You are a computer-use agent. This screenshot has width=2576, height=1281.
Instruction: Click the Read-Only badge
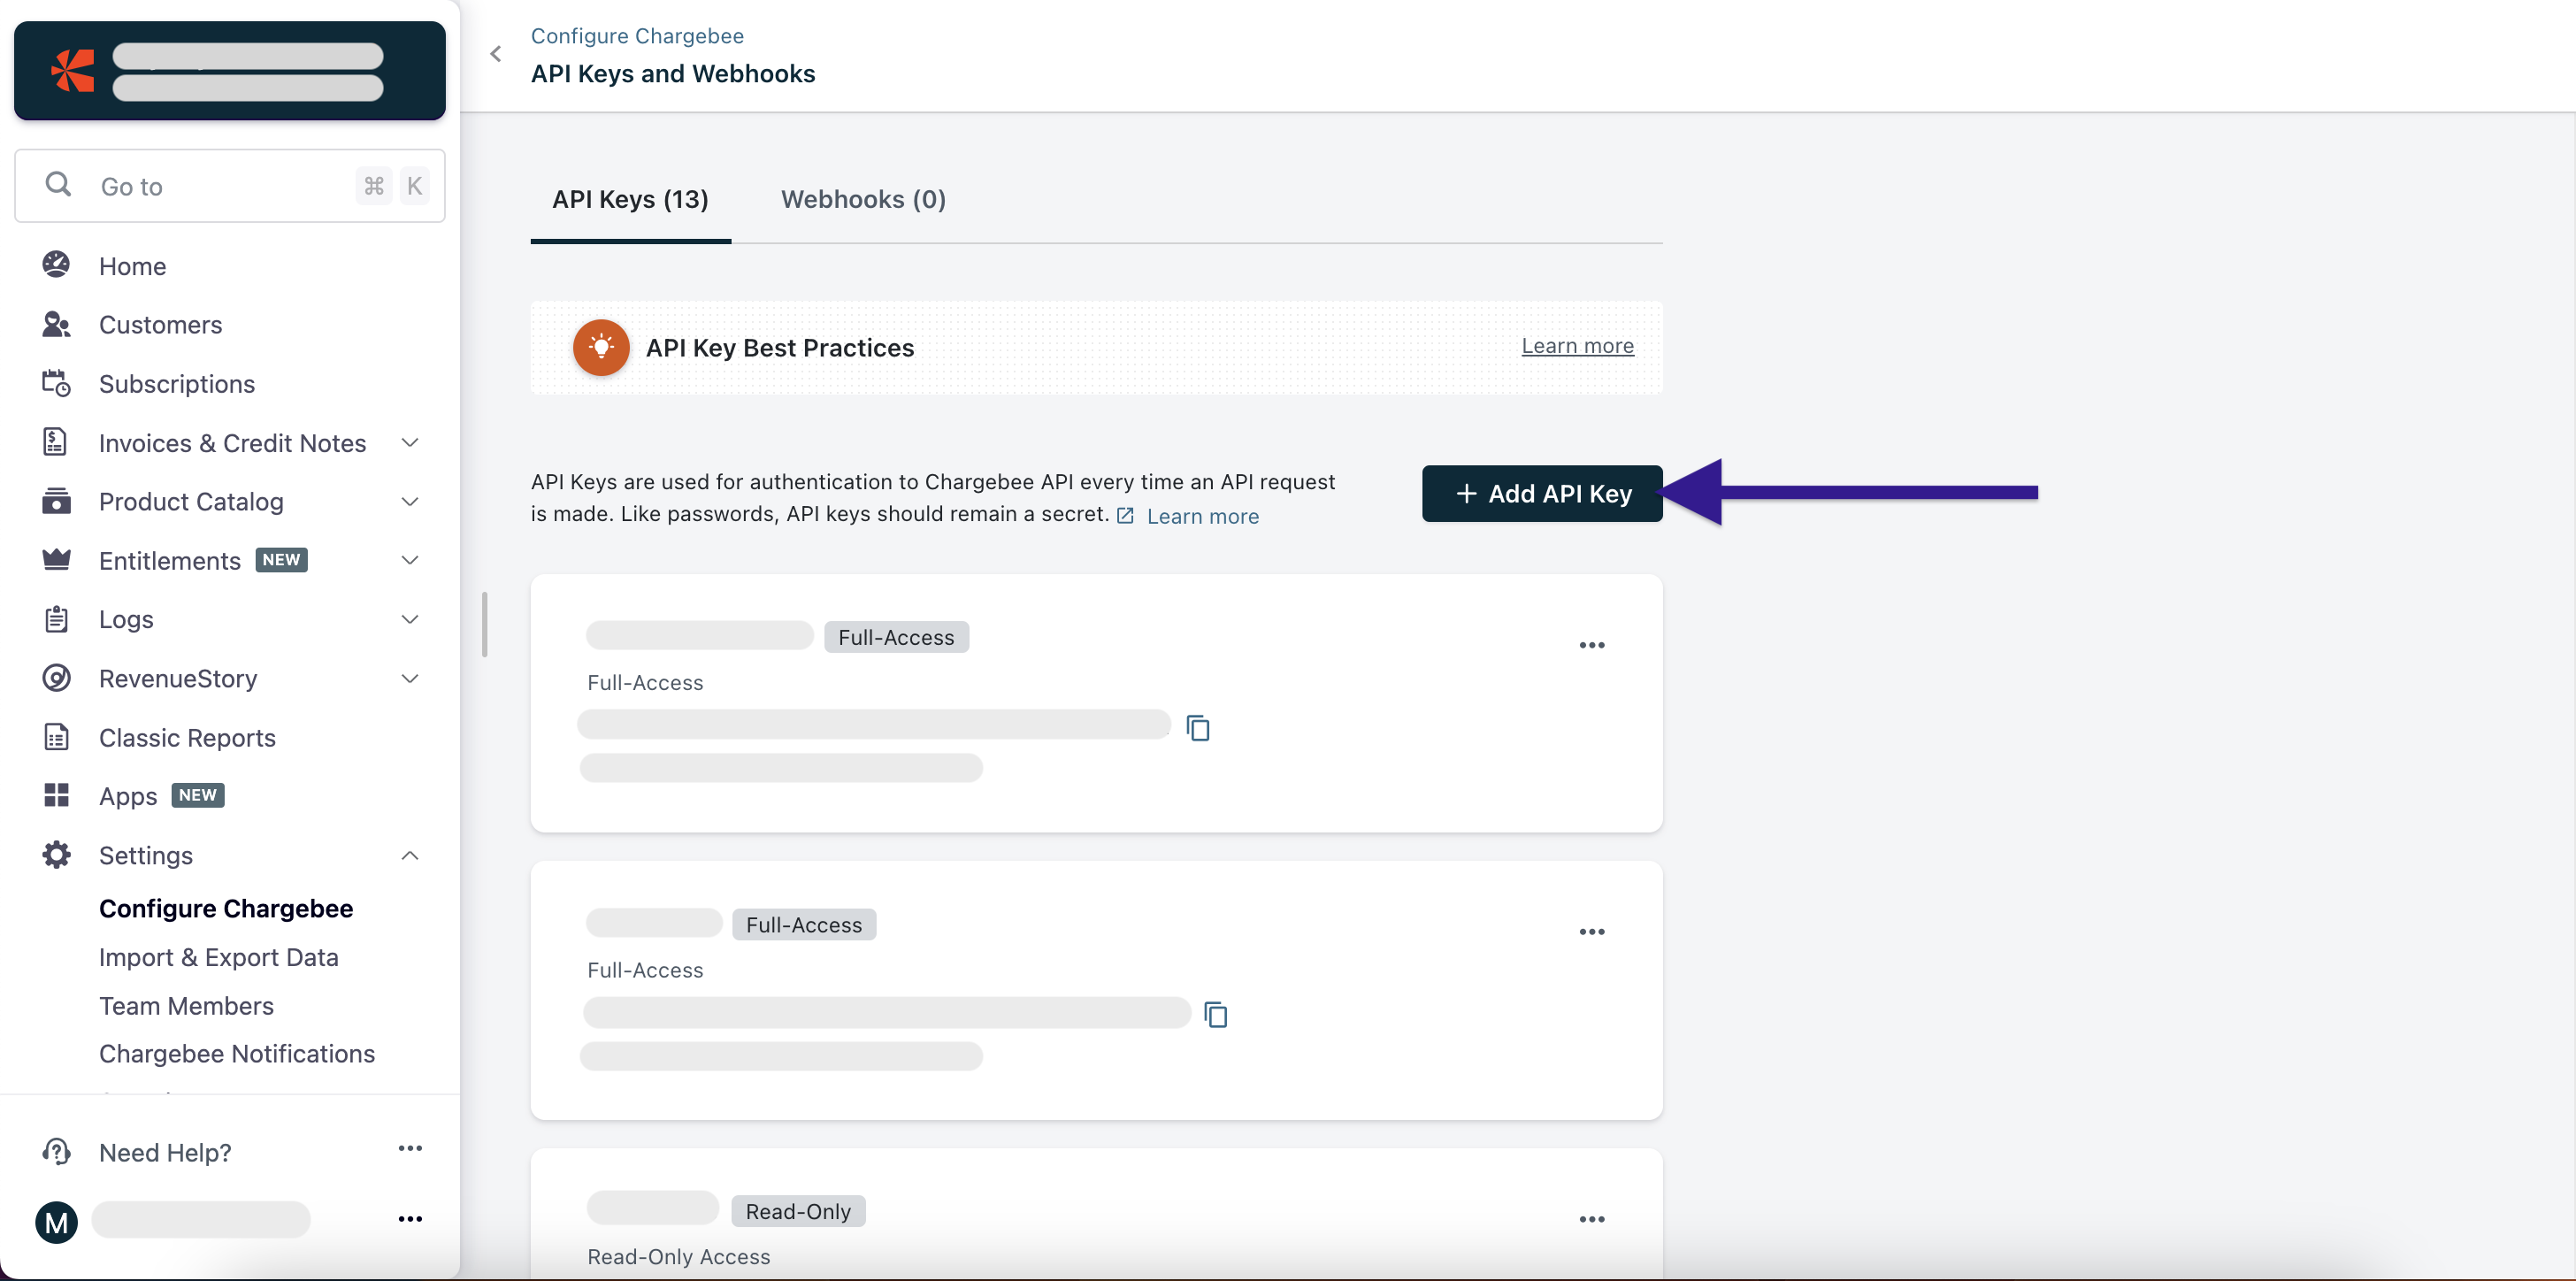(798, 1211)
